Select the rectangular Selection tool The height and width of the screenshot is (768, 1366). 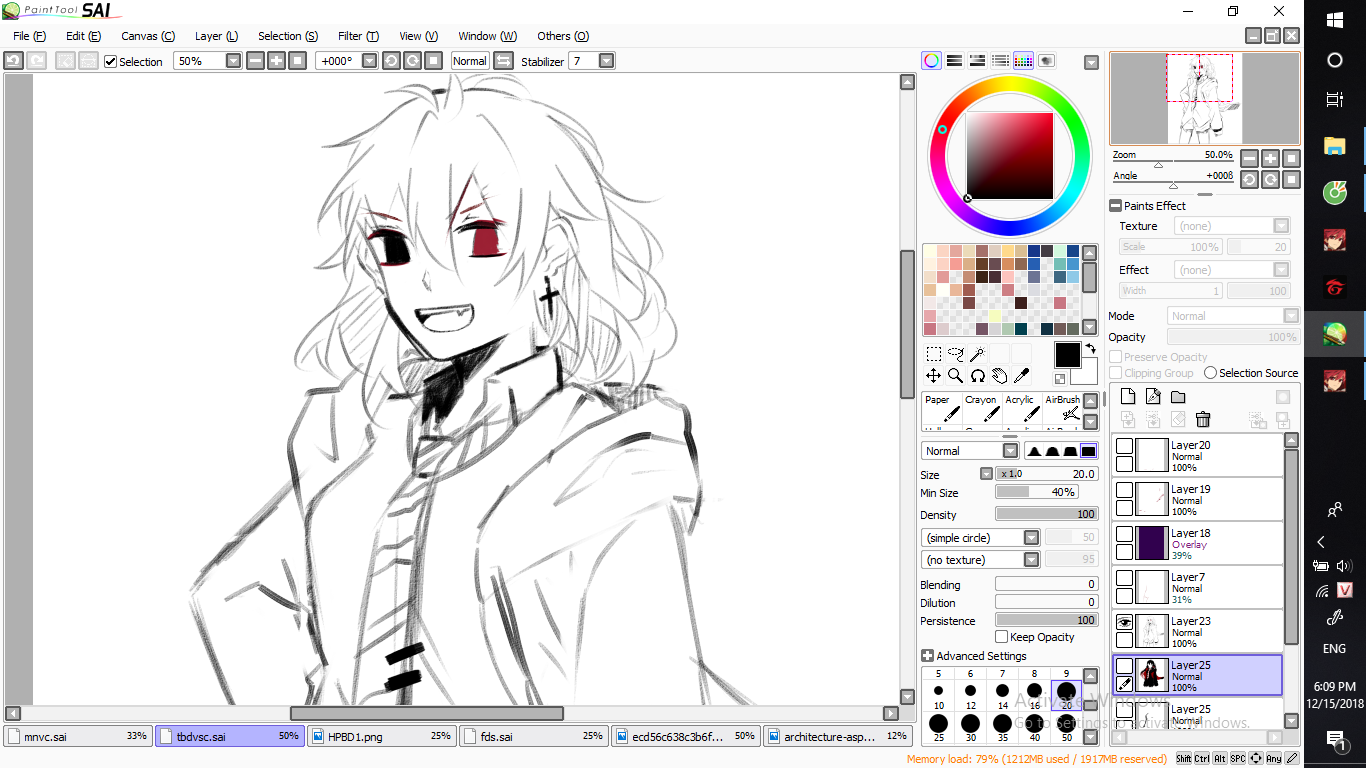pos(933,354)
